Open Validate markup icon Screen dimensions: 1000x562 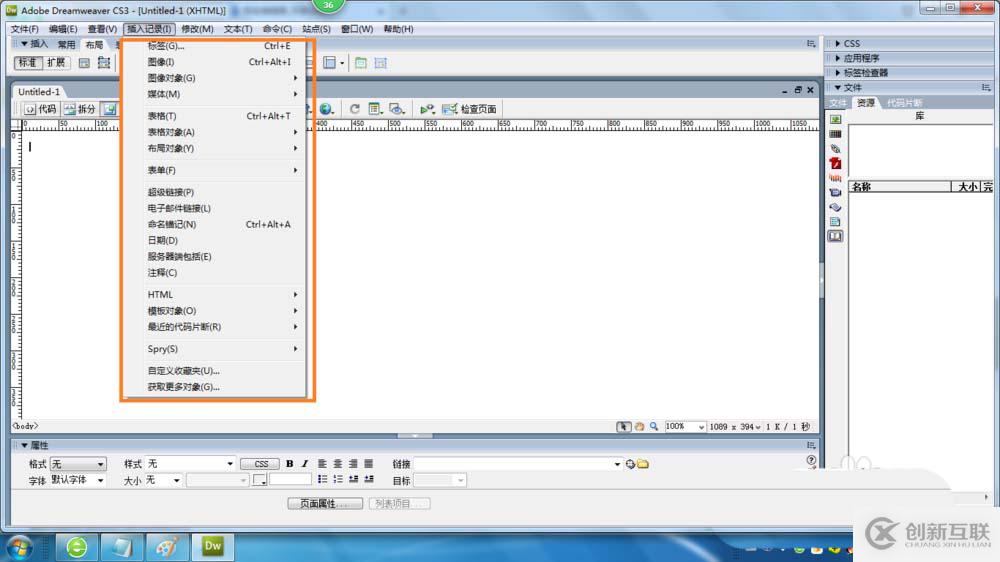point(427,109)
